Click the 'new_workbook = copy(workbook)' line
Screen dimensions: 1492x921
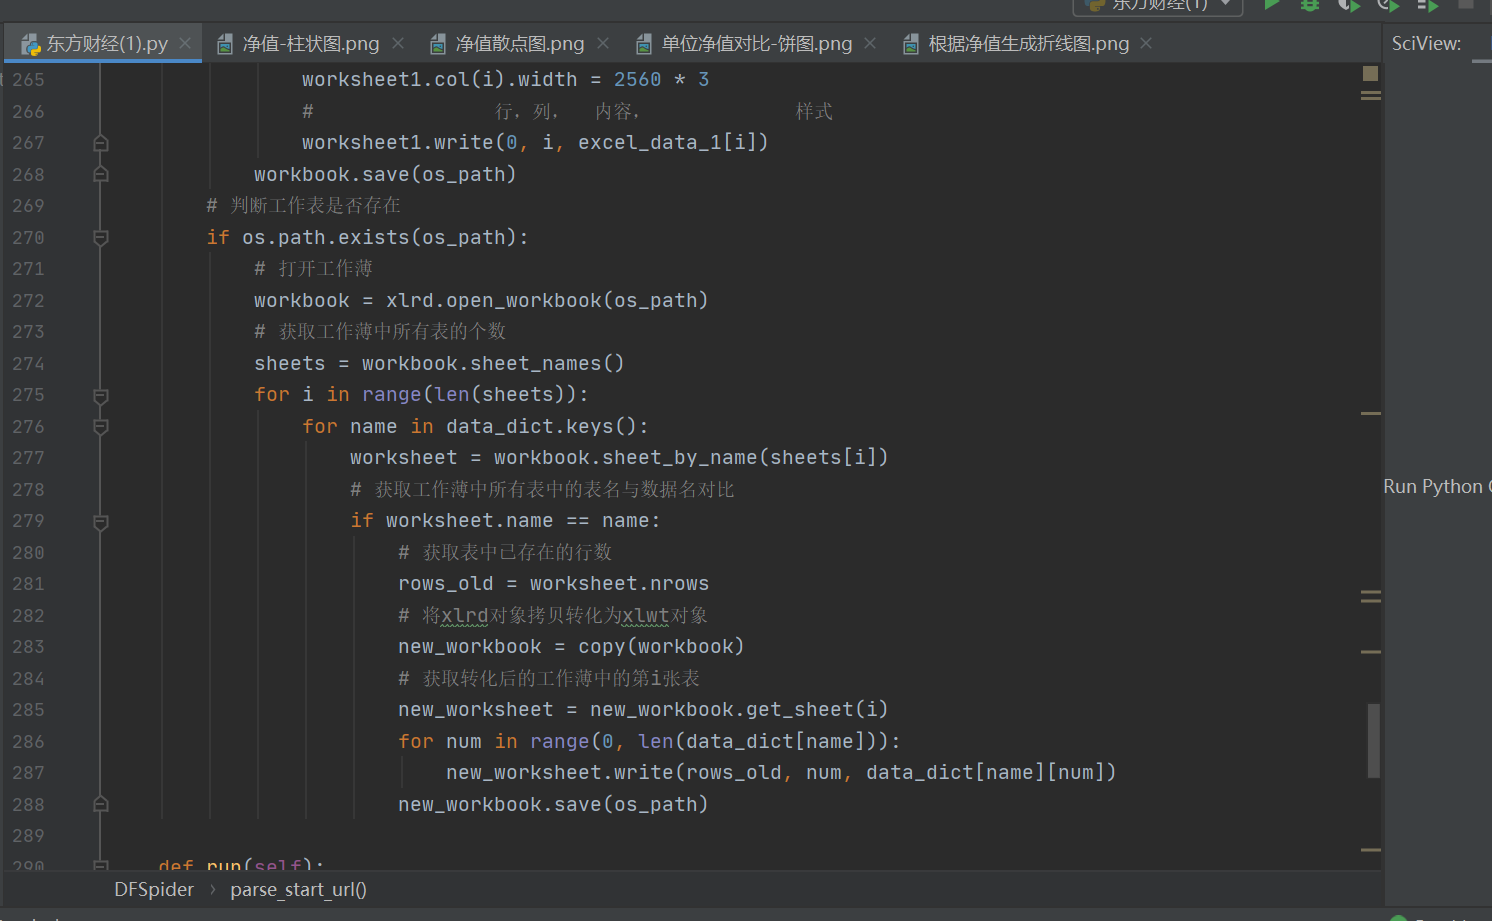click(x=571, y=647)
